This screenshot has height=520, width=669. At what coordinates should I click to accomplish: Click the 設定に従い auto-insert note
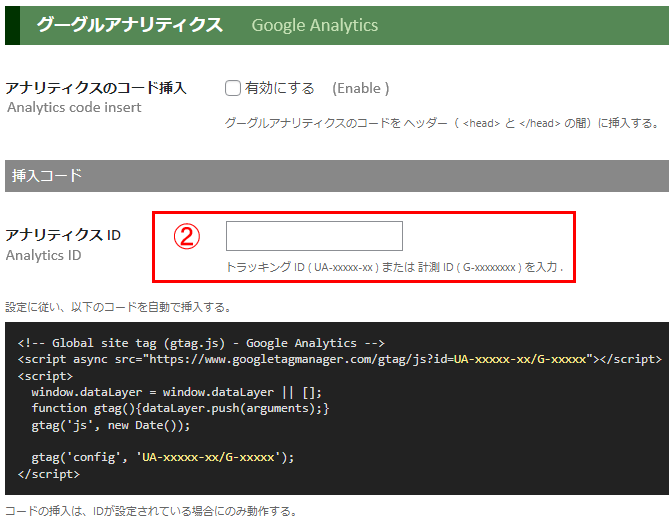[x=118, y=307]
